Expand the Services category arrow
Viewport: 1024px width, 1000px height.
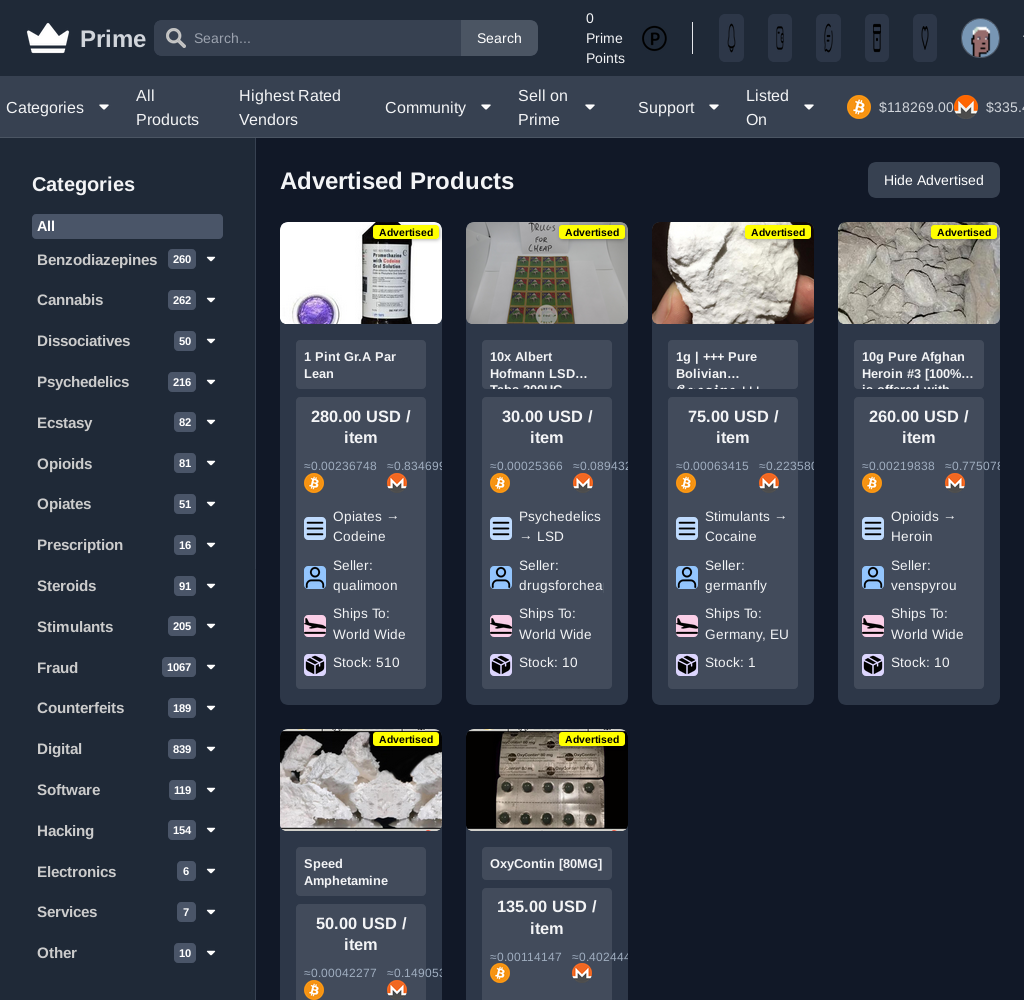(211, 912)
